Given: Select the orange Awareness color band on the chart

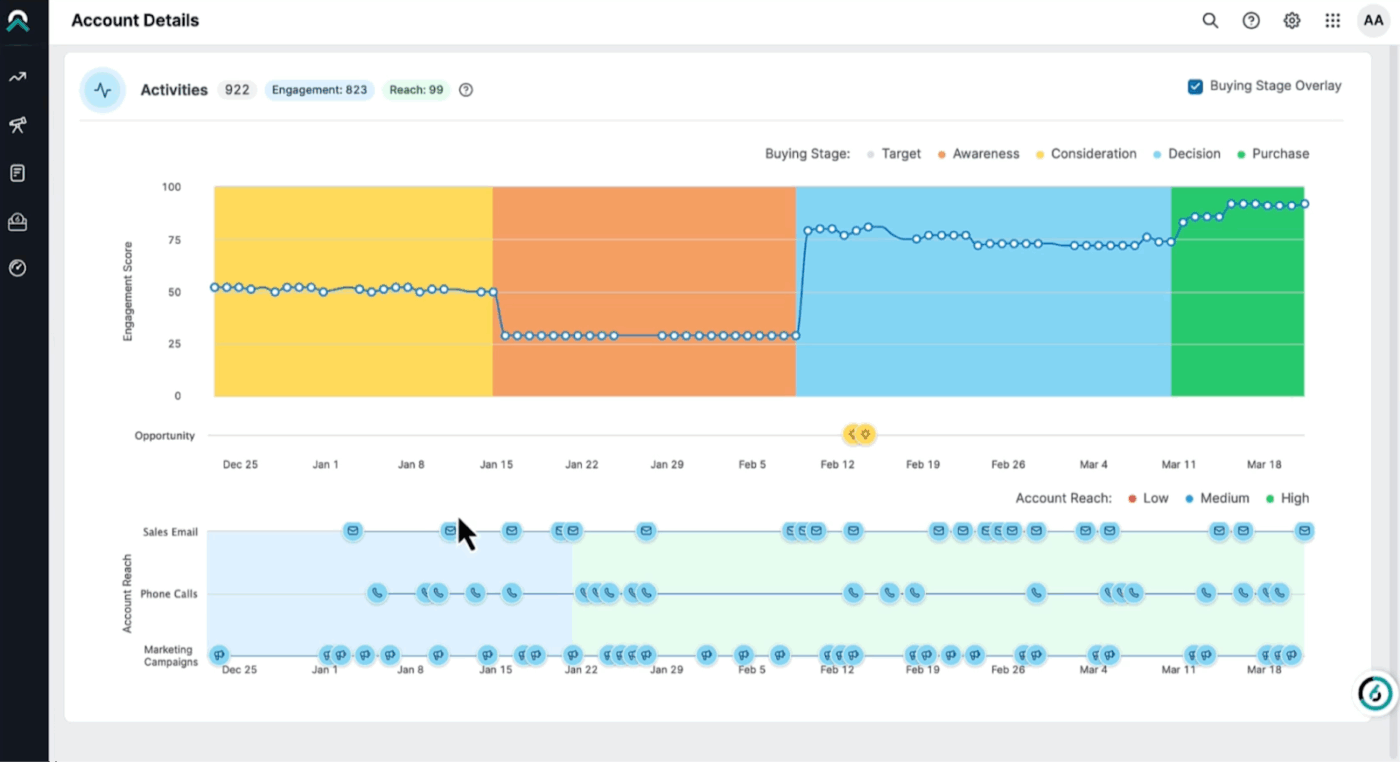Looking at the screenshot, I should click(x=645, y=290).
